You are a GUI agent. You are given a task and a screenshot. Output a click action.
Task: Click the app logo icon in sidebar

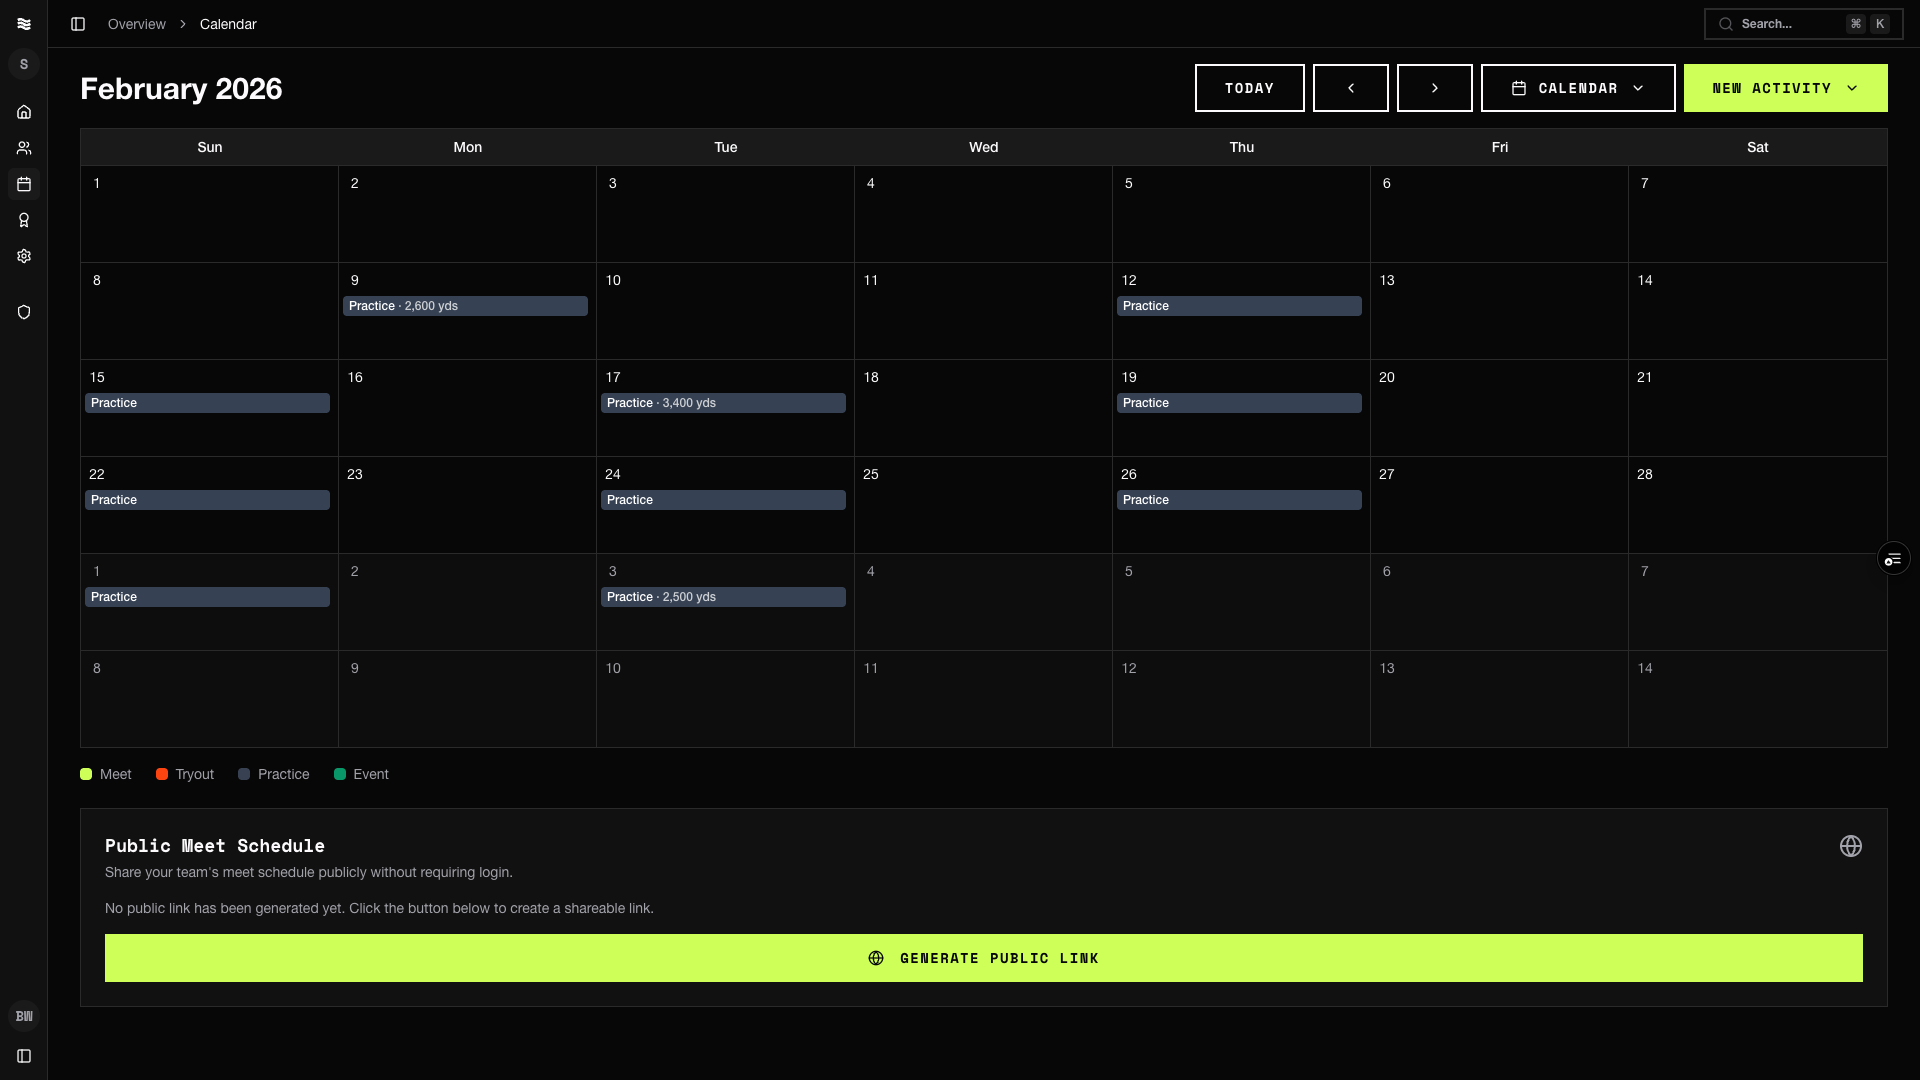click(24, 24)
